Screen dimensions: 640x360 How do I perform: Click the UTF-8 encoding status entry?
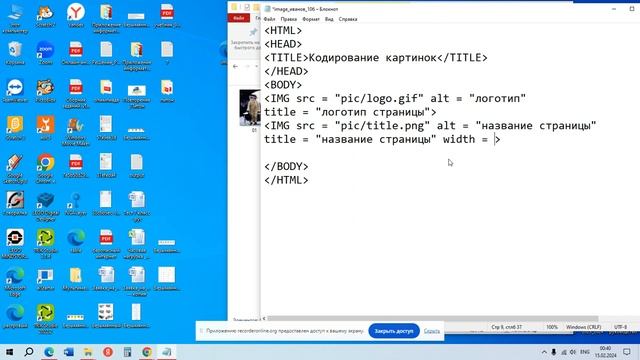(620, 327)
